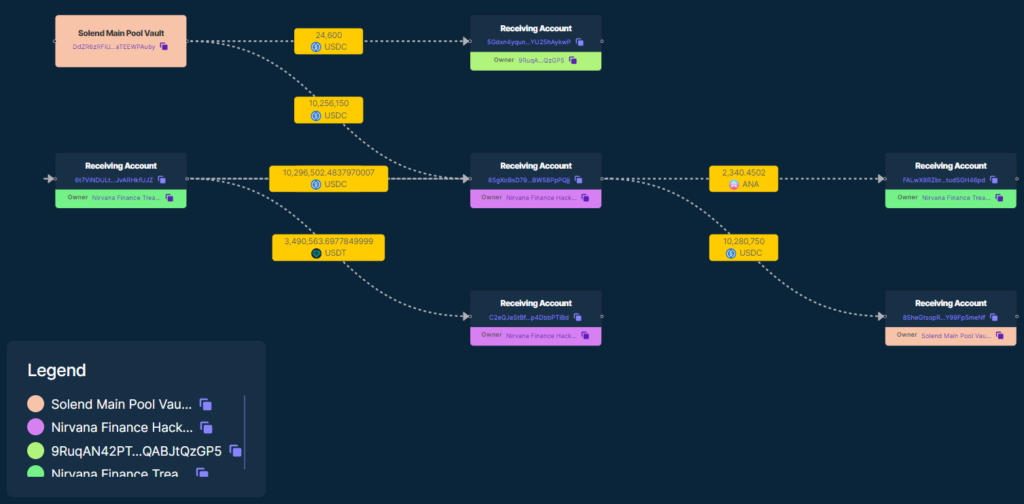Copy owner 9RuqA...QzGP5 in top receiving account

(x=574, y=60)
